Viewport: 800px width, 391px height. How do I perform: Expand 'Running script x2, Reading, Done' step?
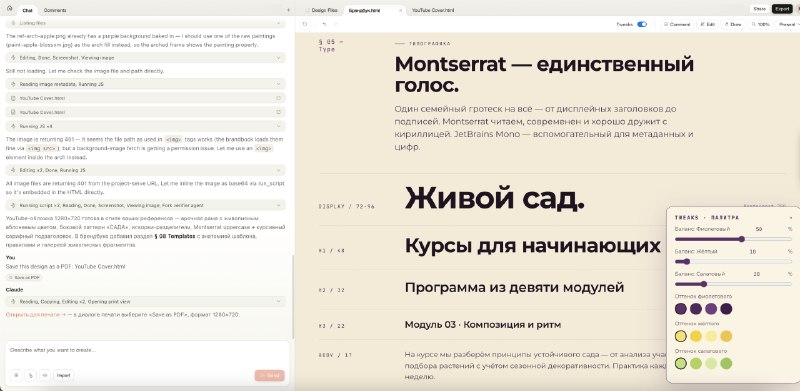tap(145, 205)
